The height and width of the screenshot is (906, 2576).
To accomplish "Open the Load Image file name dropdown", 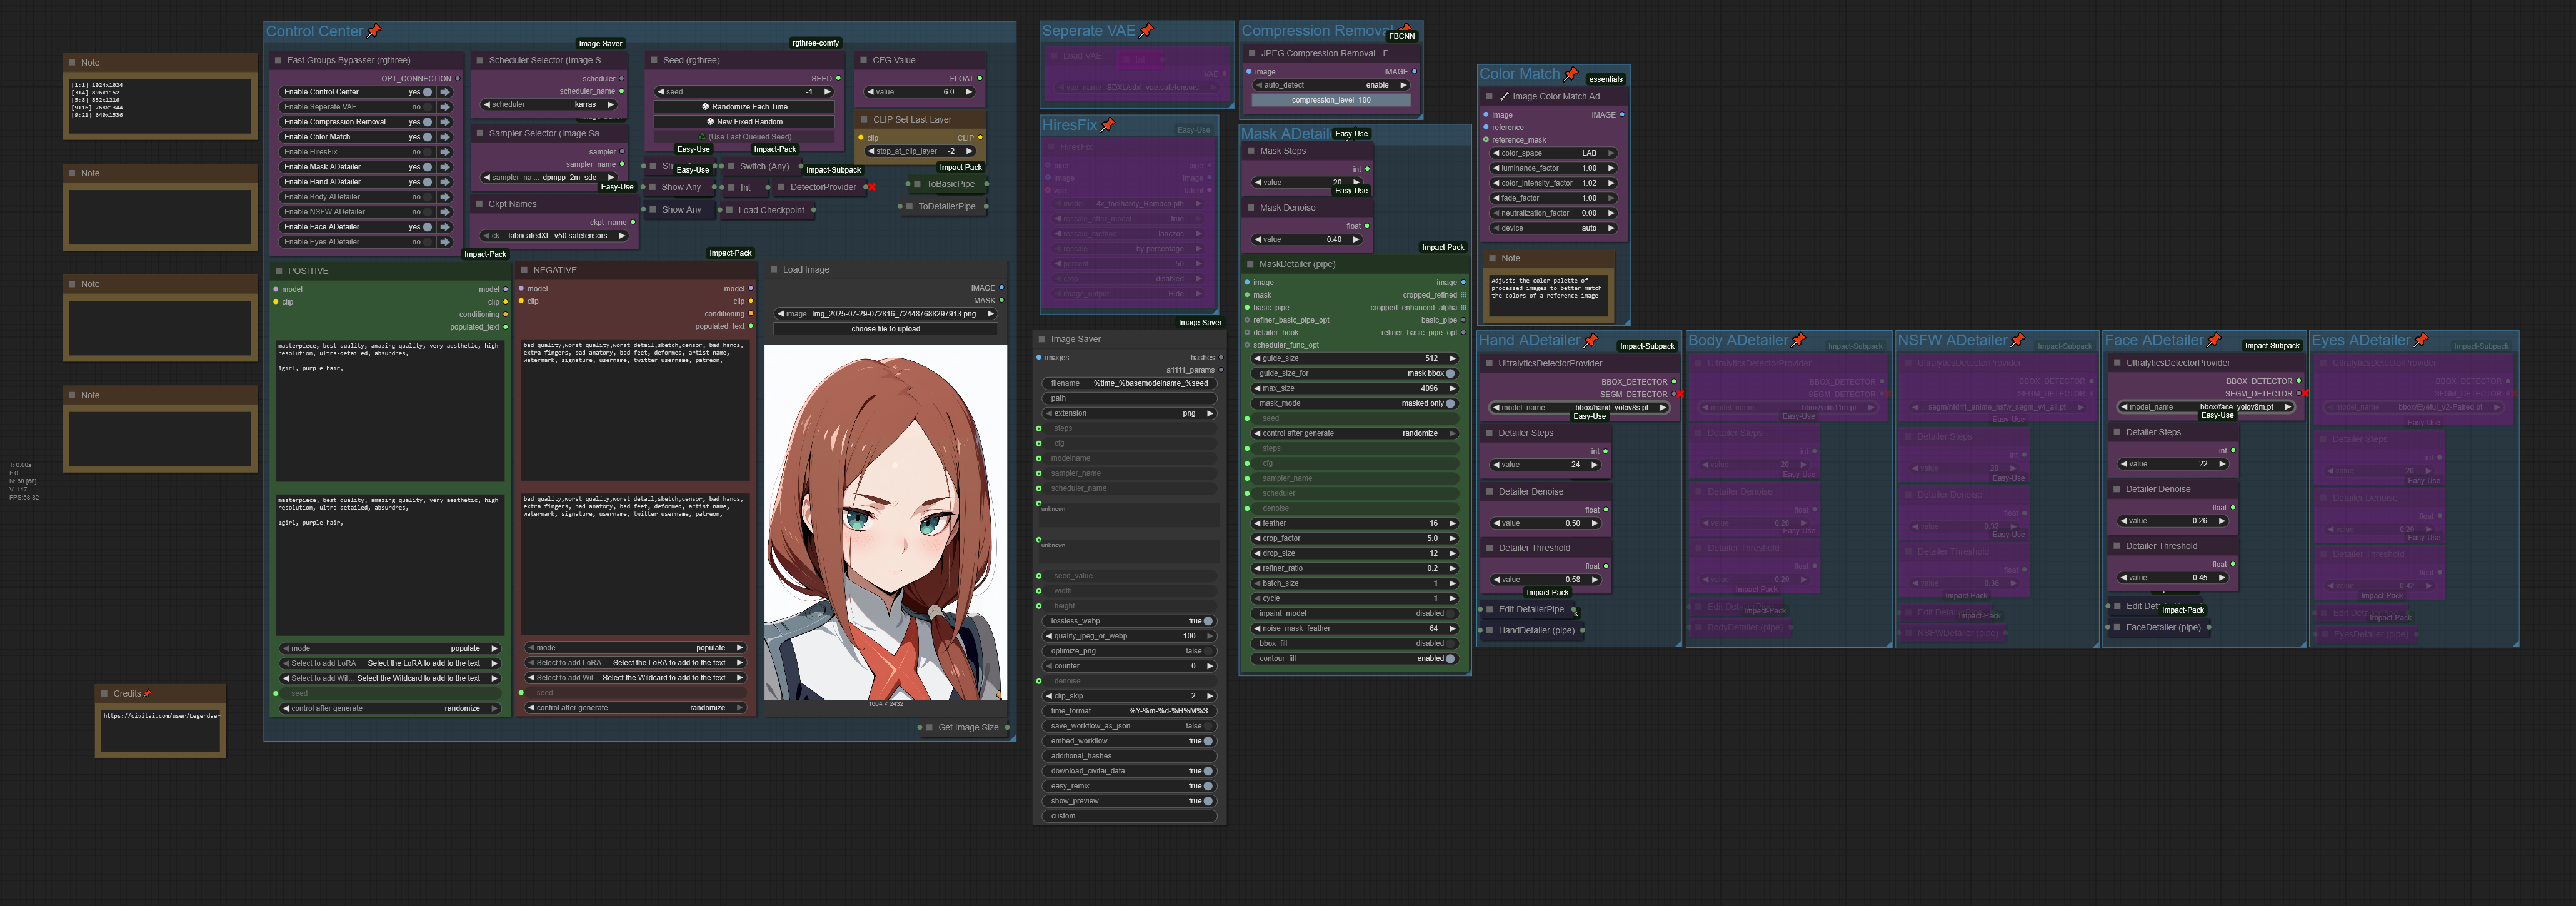I will (886, 314).
